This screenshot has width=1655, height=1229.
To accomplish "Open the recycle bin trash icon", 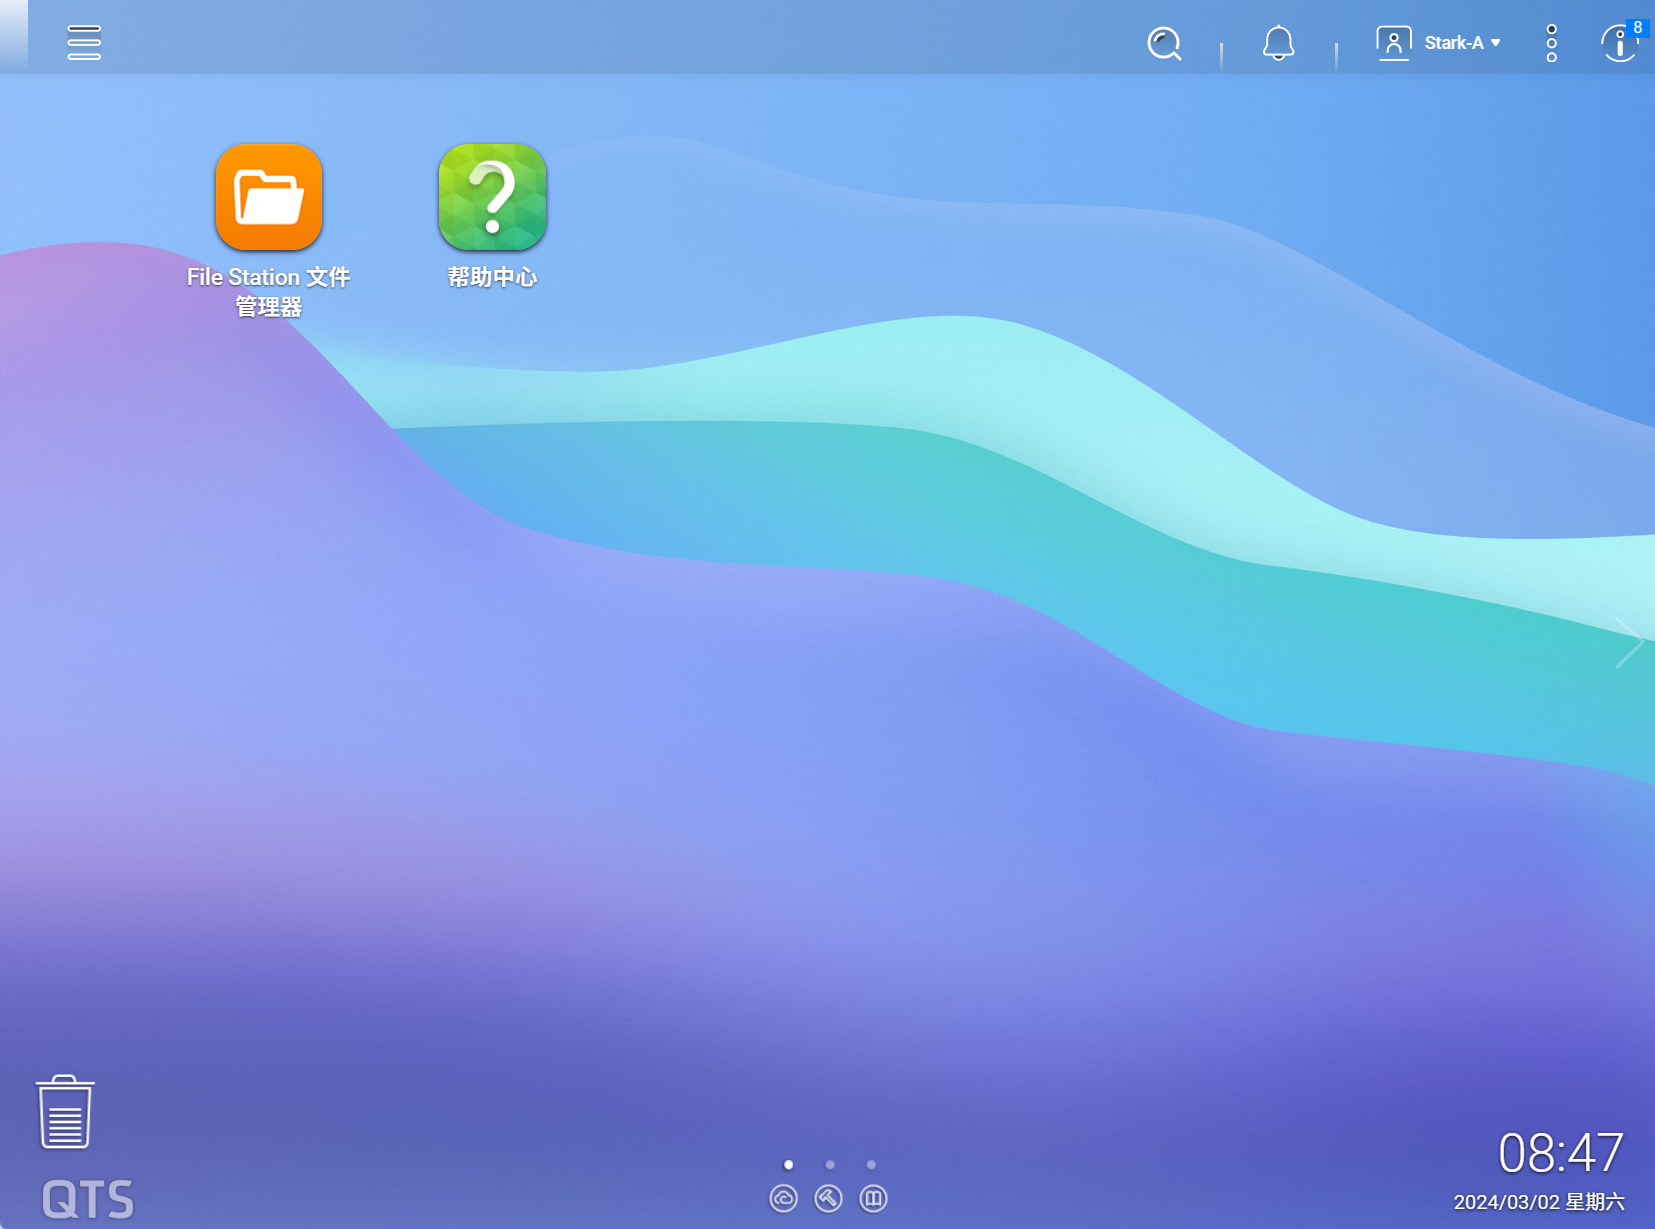I will (65, 1112).
